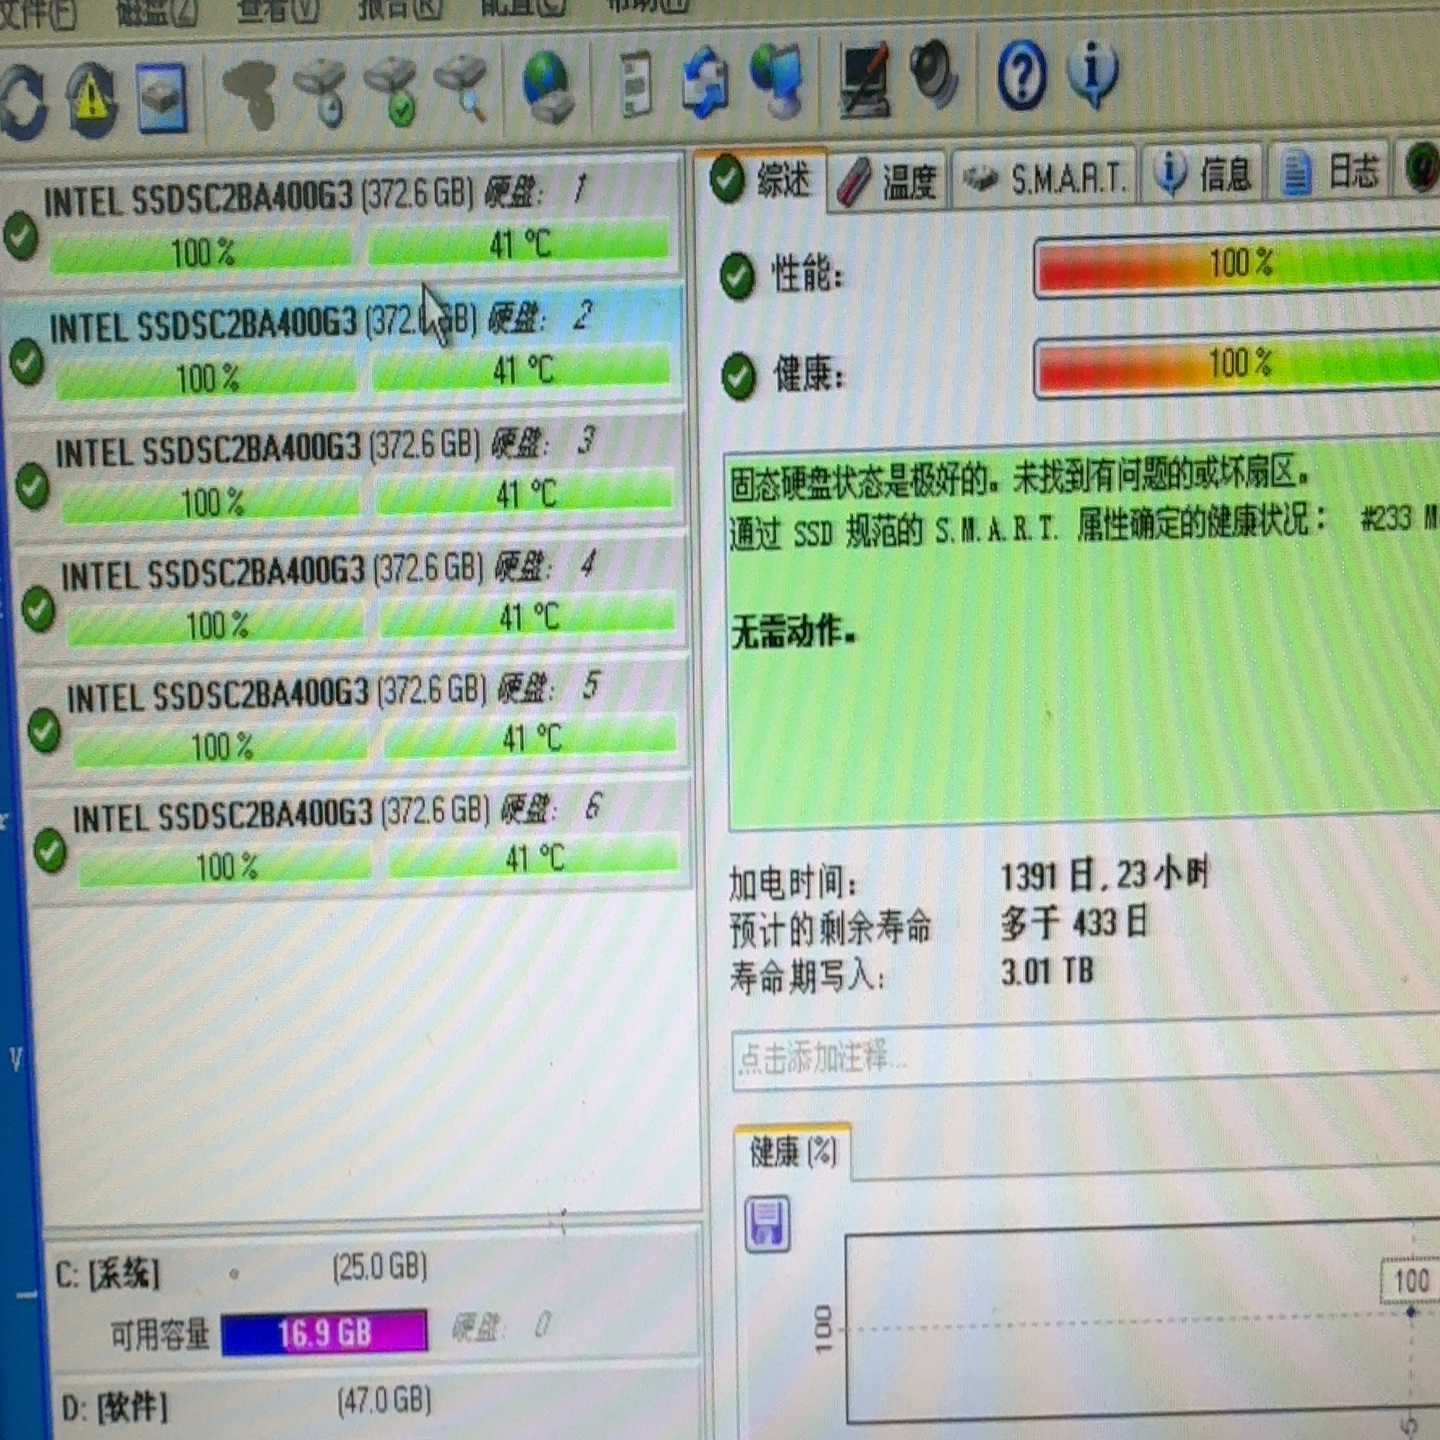1440x1440 pixels.
Task: Click the (25.0 GB) size of C drive
Action: [x=380, y=1268]
